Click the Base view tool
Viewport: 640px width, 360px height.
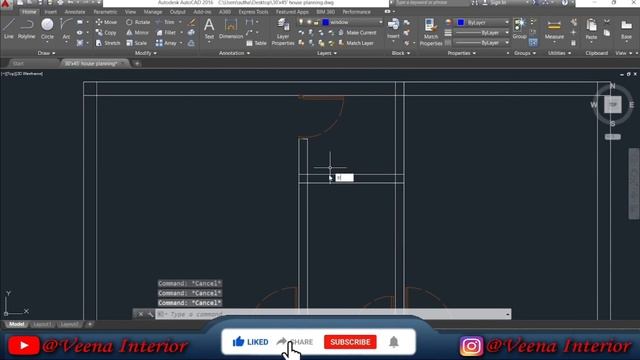coord(627,29)
